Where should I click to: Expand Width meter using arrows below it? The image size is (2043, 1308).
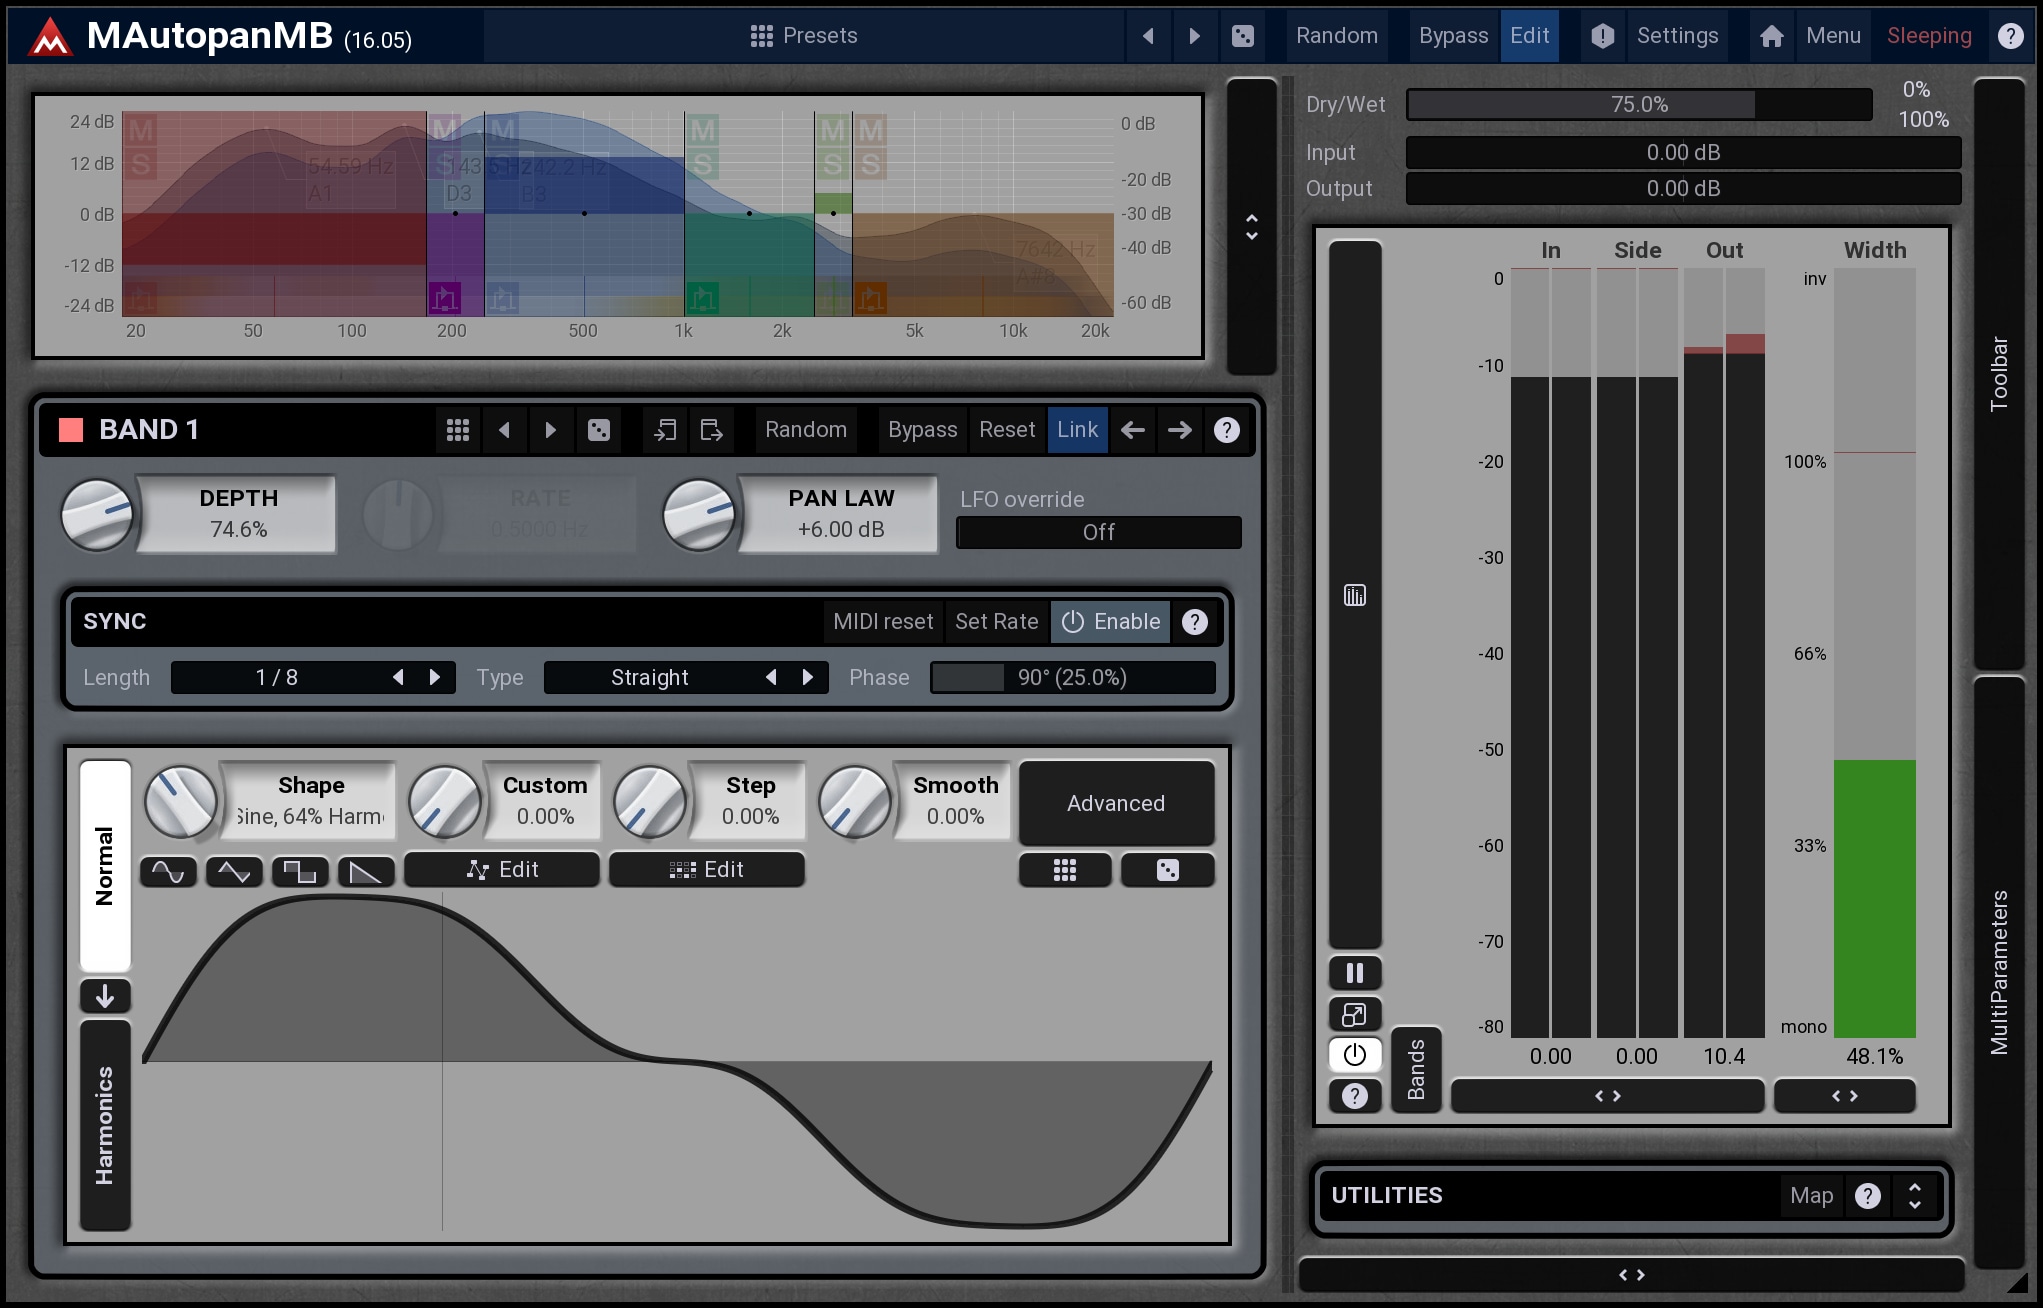pyautogui.click(x=1844, y=1096)
